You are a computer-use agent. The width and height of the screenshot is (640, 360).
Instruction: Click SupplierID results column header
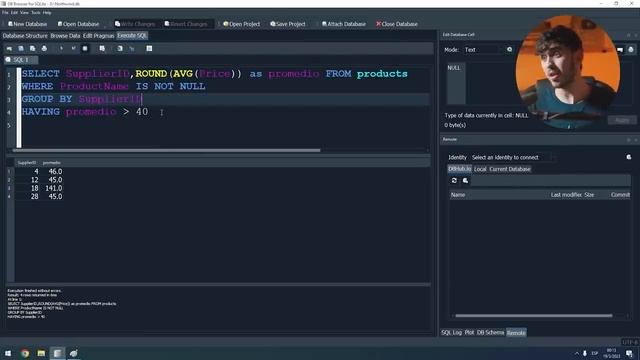27,163
